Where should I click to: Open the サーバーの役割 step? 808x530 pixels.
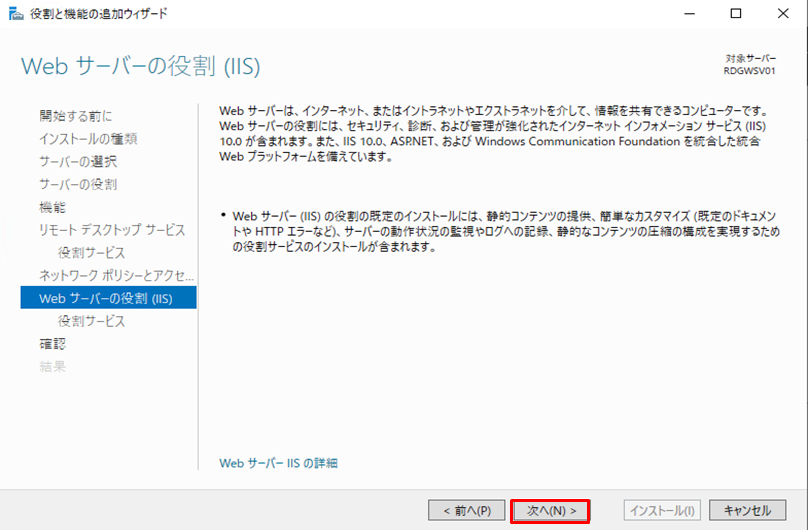[78, 184]
